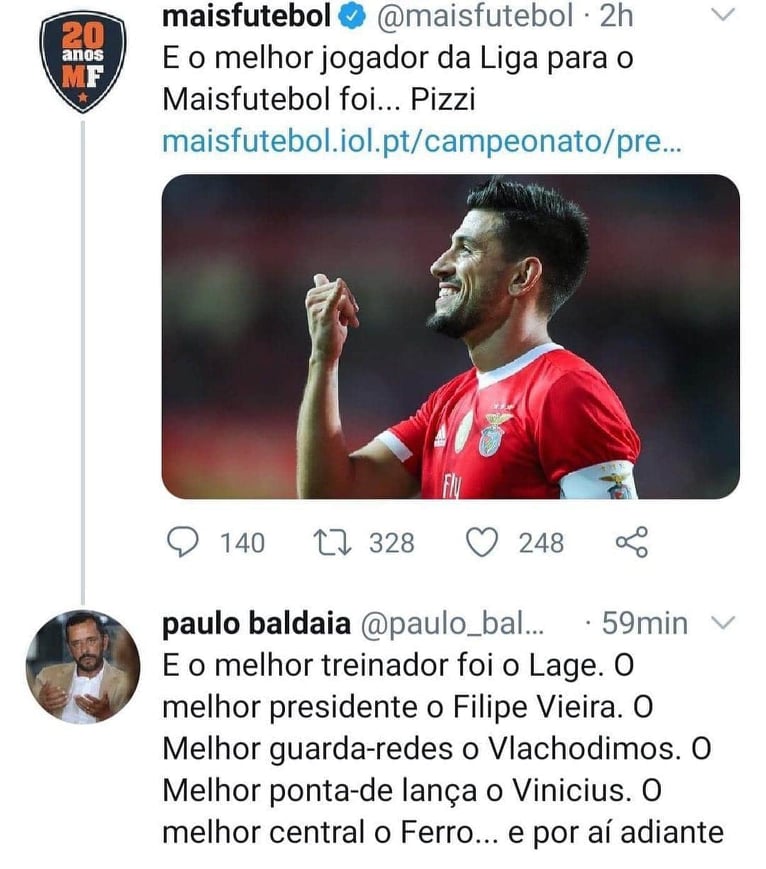766x869 pixels.
Task: Expand the maisfutebol tweet options chevron
Action: (724, 14)
